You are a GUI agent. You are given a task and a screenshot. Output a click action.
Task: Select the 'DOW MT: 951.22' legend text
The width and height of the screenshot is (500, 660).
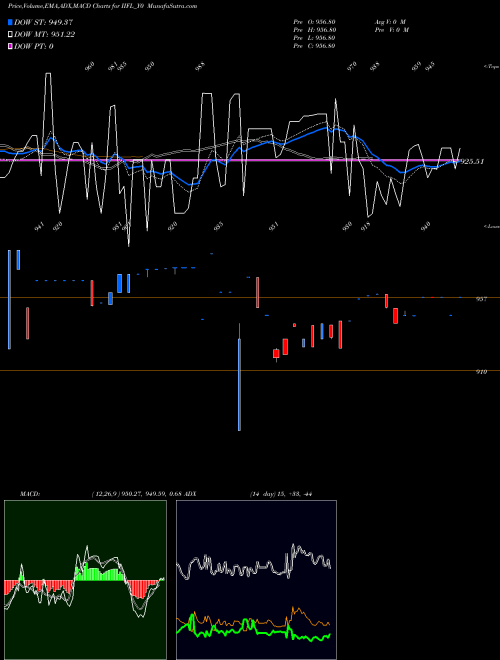pos(45,35)
